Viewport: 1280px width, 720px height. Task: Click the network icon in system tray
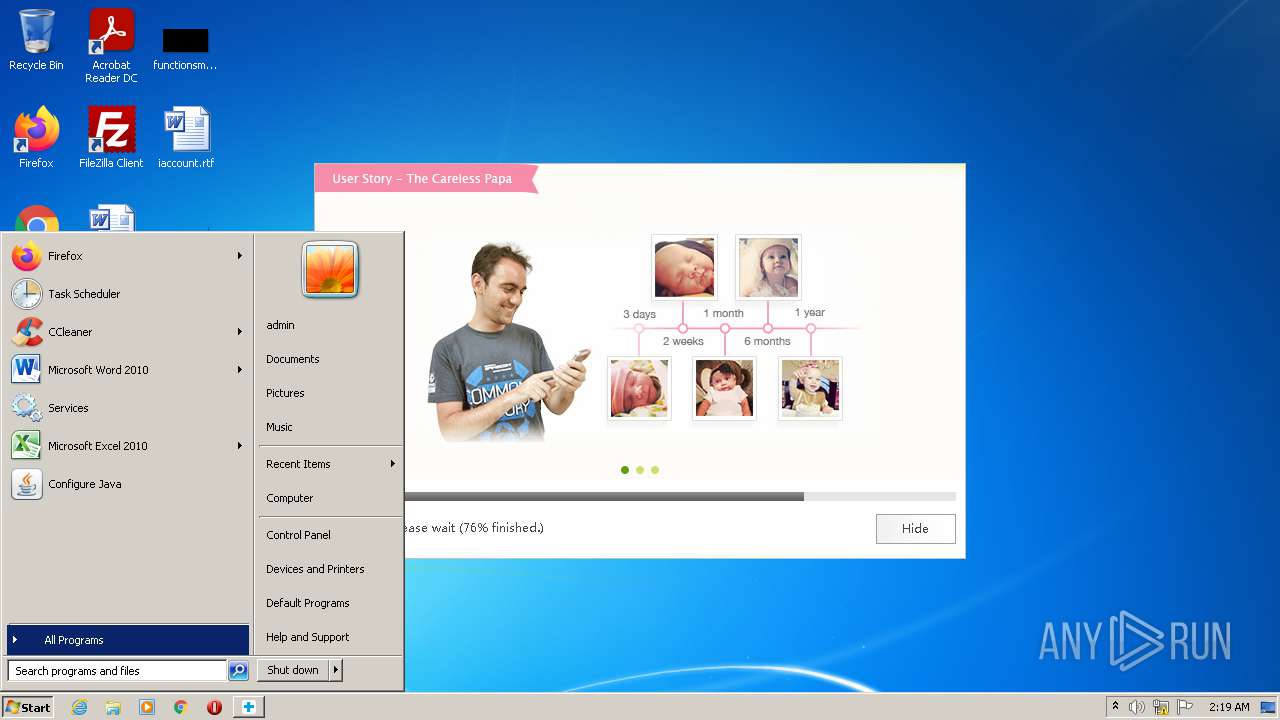click(1161, 707)
